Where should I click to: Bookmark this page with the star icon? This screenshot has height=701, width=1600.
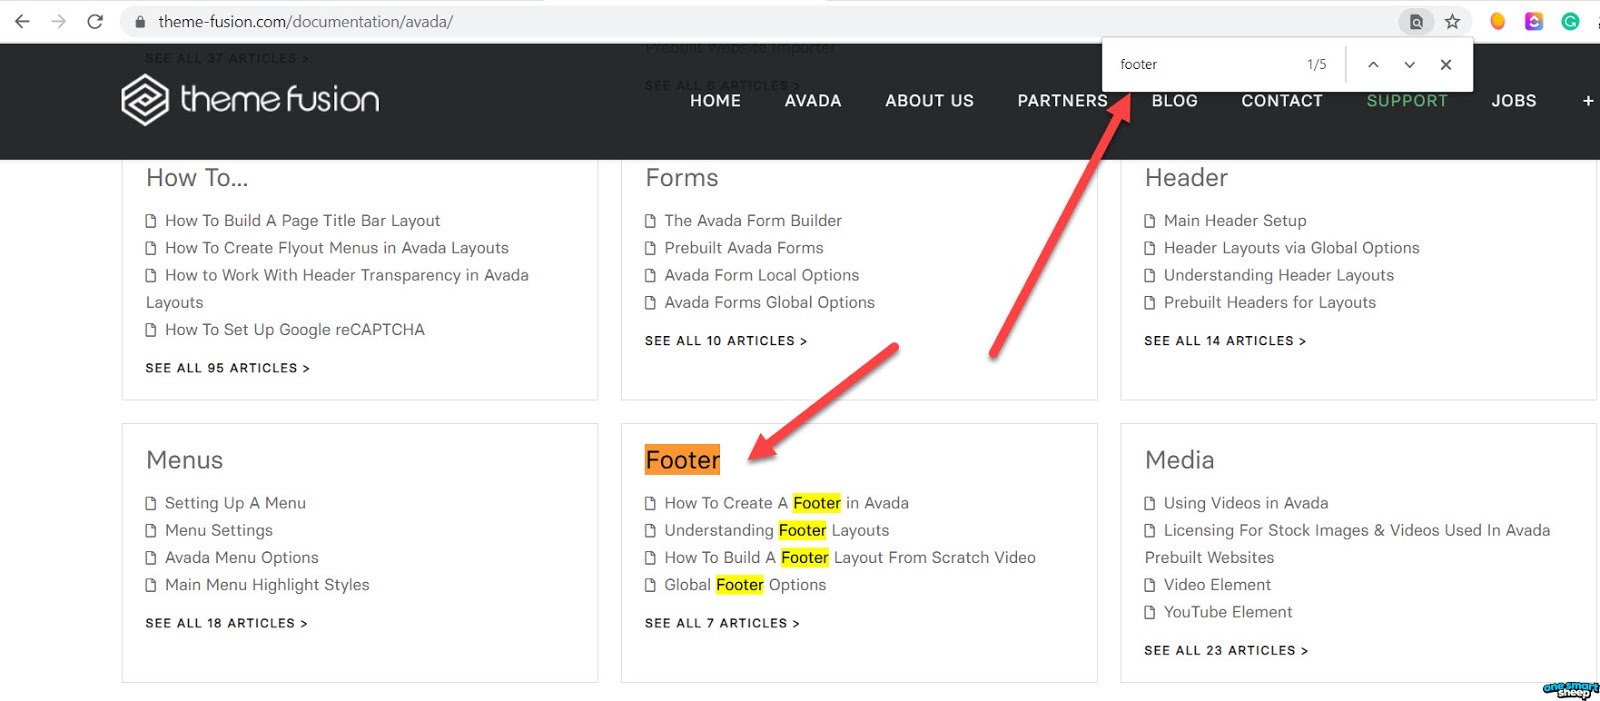tap(1452, 21)
